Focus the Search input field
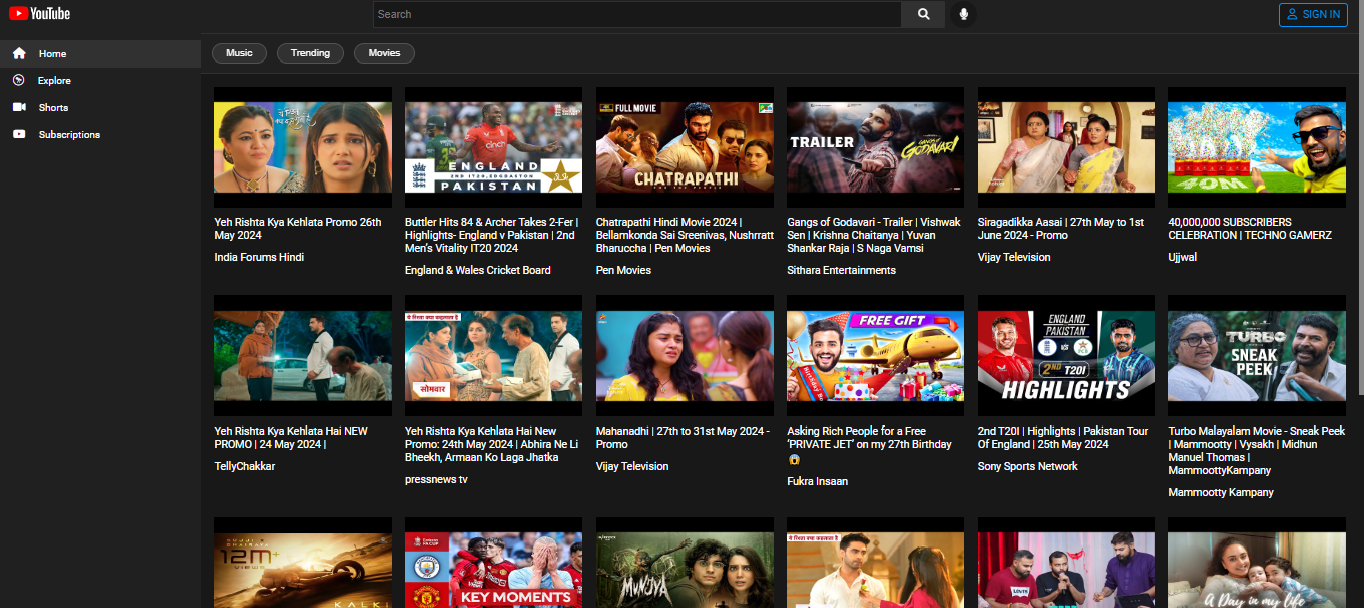This screenshot has height=608, width=1364. click(x=637, y=14)
